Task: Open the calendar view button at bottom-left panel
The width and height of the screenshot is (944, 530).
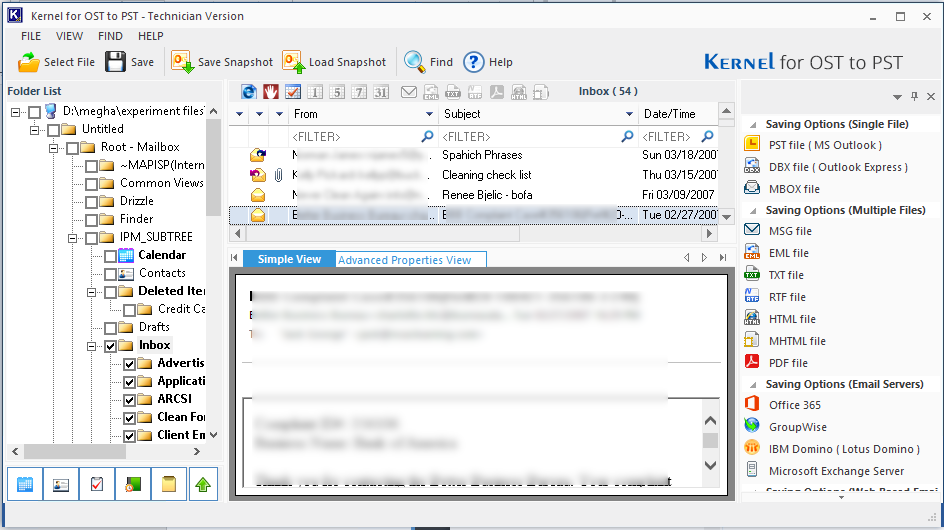Action: (25, 484)
